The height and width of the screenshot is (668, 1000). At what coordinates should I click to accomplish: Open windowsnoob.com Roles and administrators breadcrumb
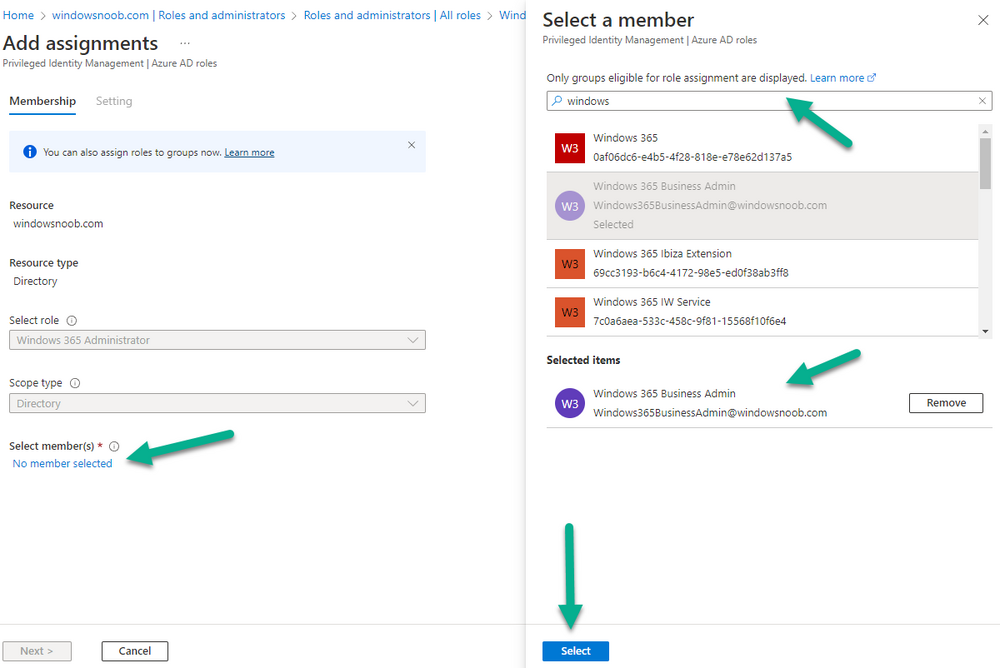(168, 15)
